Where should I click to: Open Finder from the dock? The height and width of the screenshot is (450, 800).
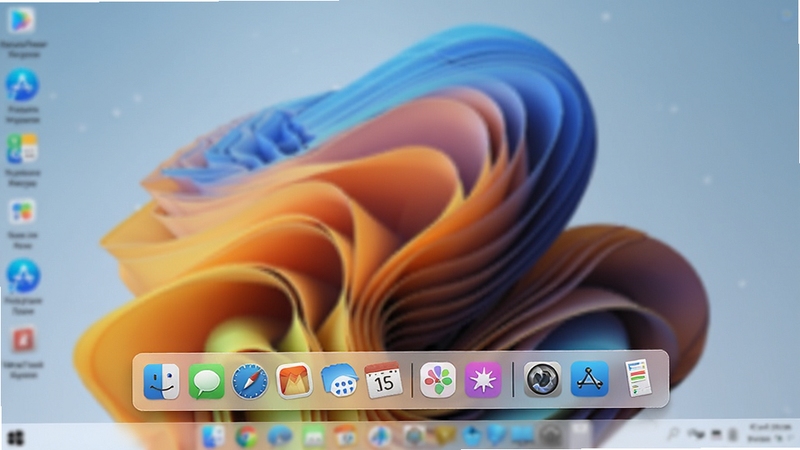click(161, 381)
